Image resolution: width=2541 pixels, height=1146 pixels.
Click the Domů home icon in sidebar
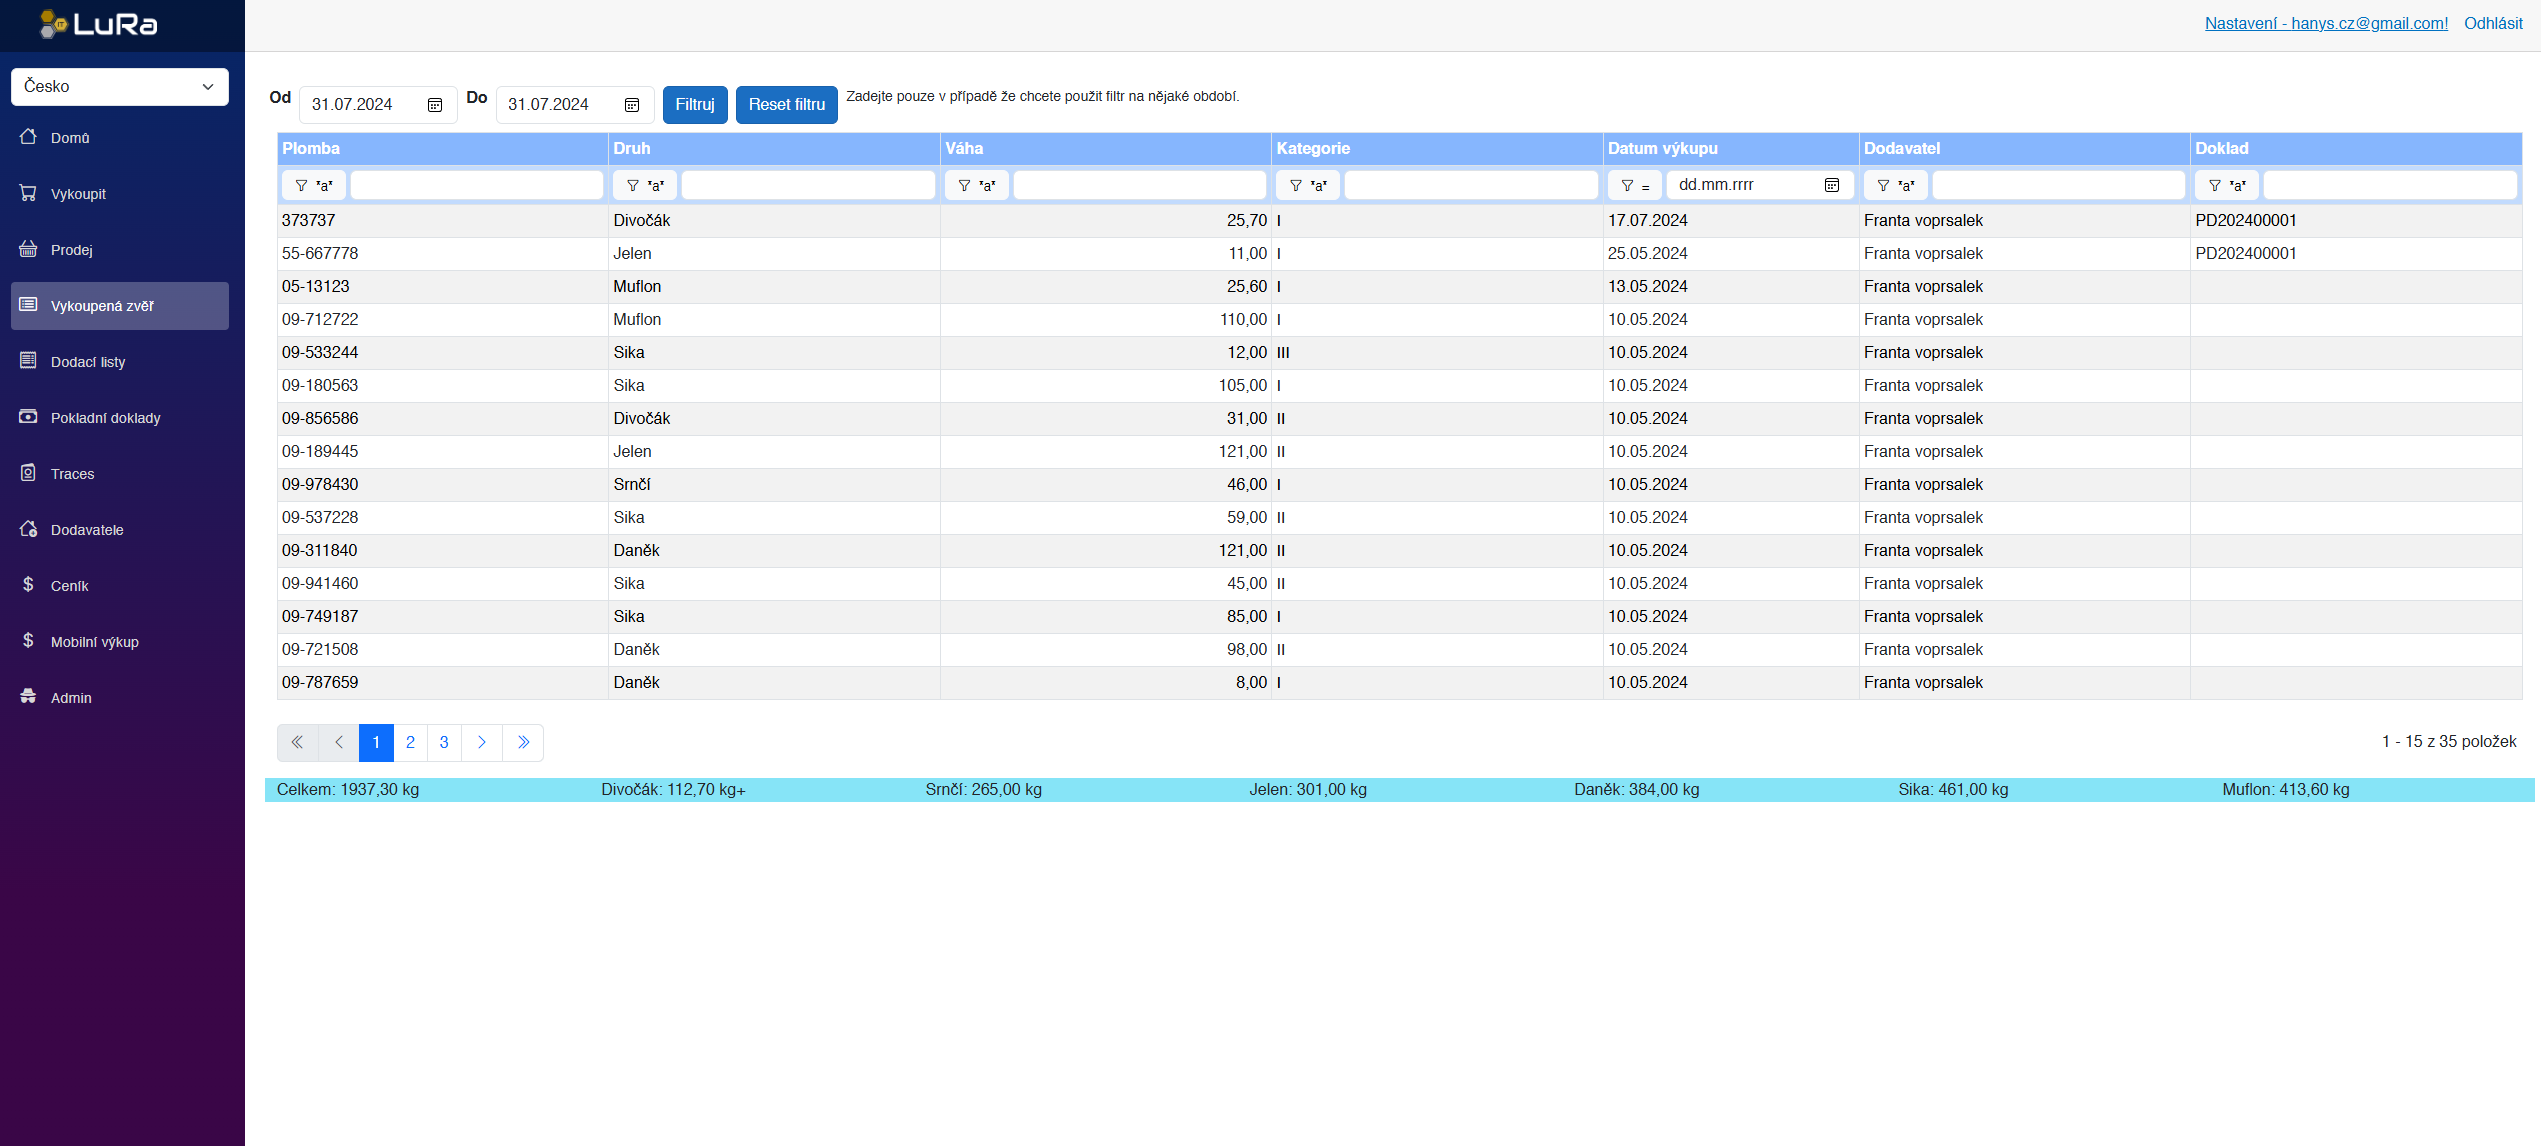pos(28,137)
